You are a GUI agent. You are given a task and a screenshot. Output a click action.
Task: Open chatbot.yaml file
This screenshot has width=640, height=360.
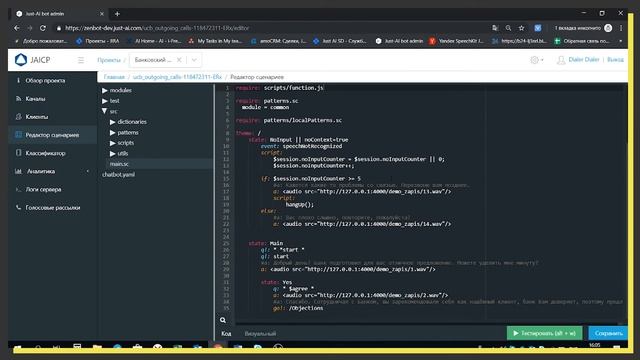coord(118,174)
